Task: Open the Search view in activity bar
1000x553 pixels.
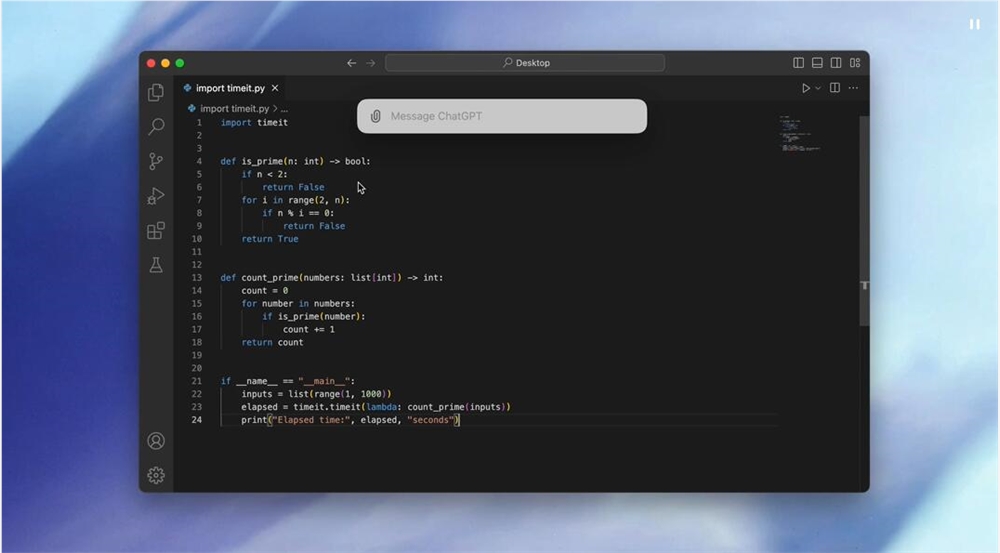Action: [156, 126]
